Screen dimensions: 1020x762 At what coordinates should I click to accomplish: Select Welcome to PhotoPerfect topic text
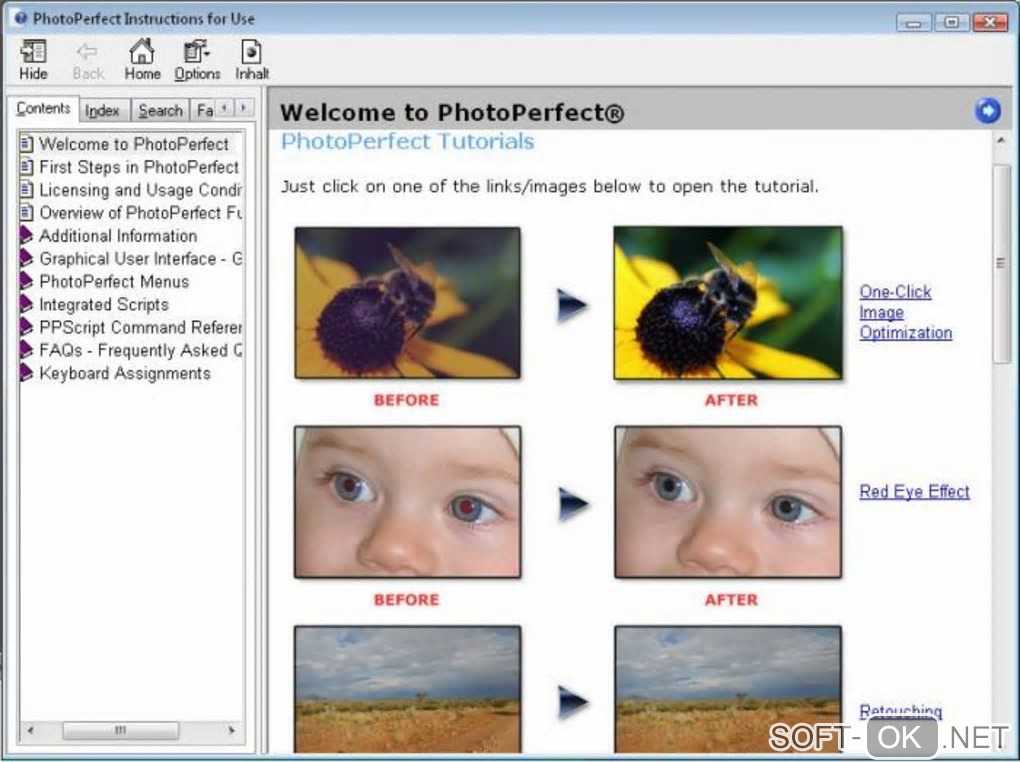click(133, 144)
